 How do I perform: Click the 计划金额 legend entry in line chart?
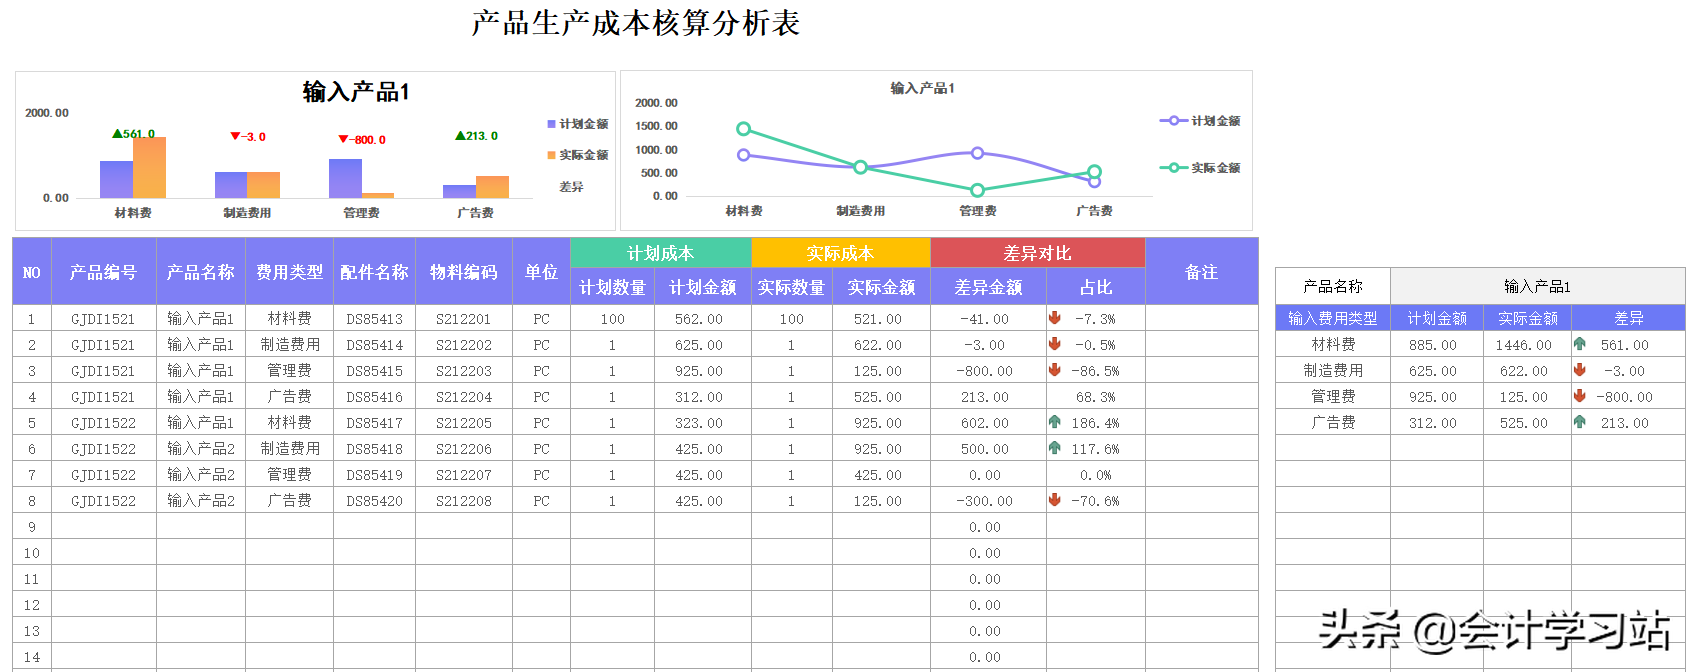click(x=1199, y=121)
